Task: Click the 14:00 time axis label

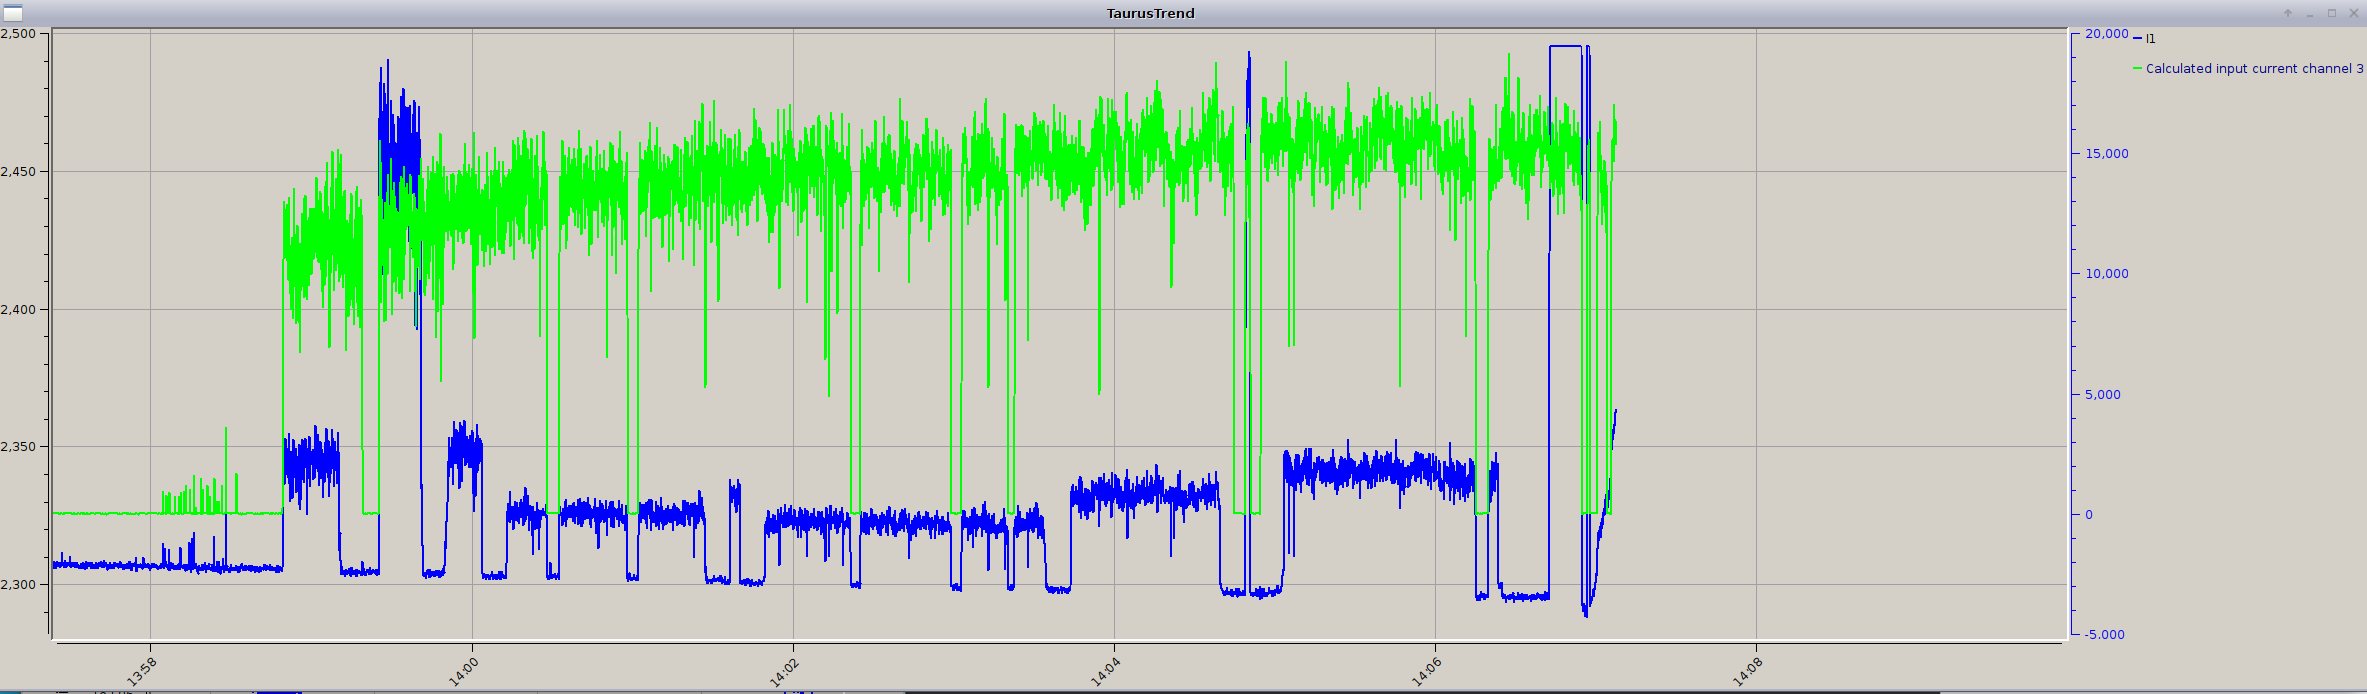Action: [463, 671]
